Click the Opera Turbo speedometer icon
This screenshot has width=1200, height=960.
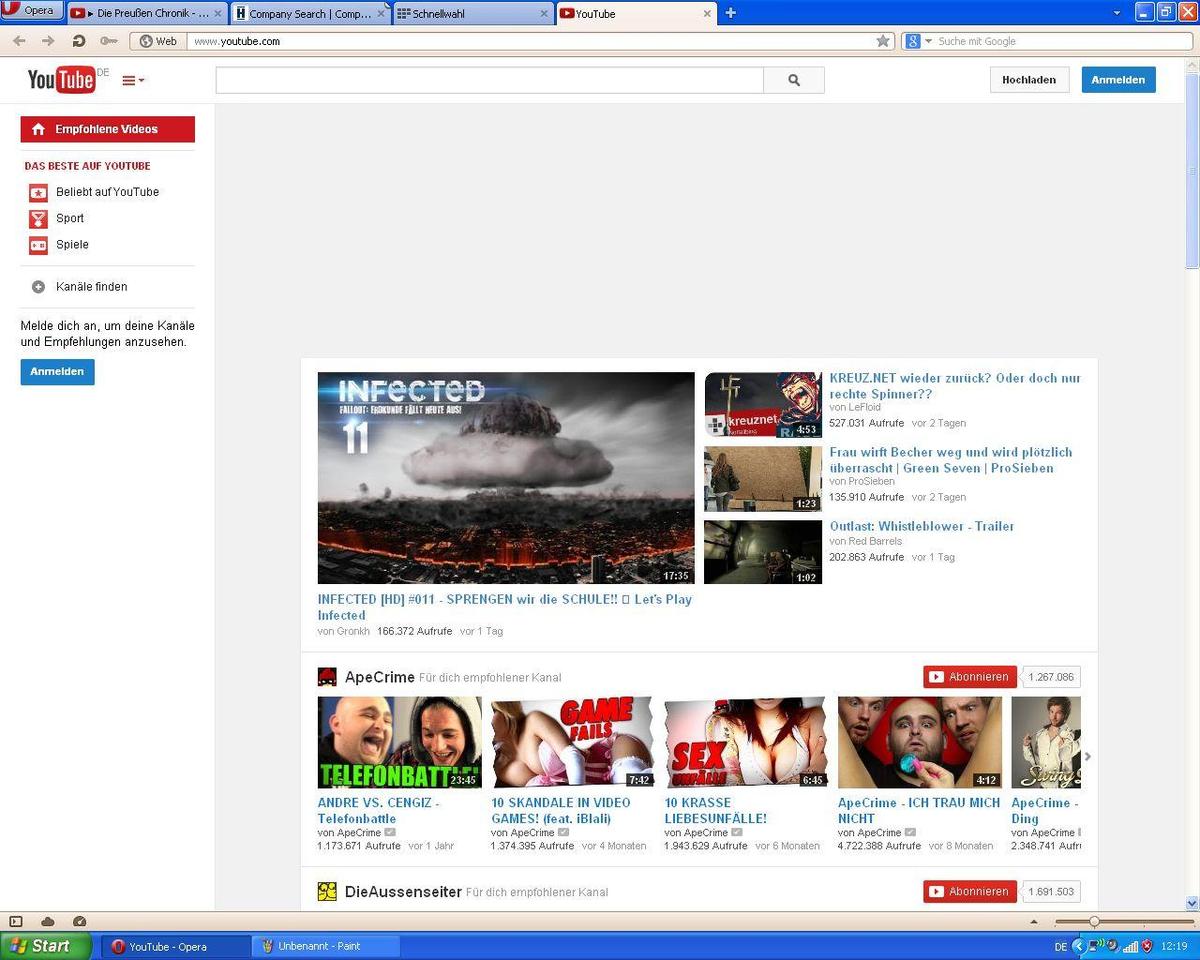coord(80,921)
